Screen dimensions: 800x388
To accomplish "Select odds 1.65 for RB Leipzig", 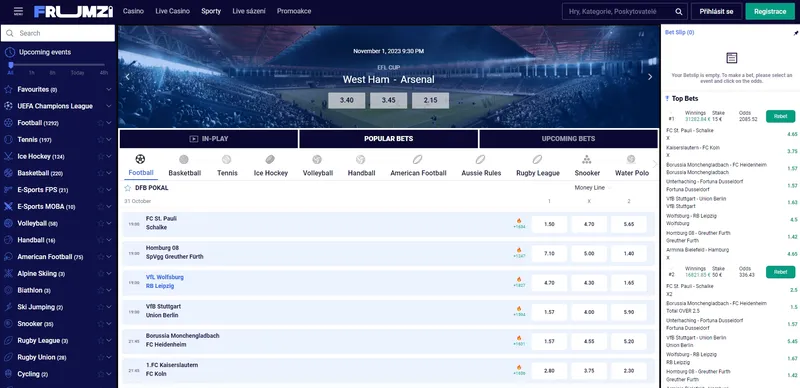I will [629, 283].
